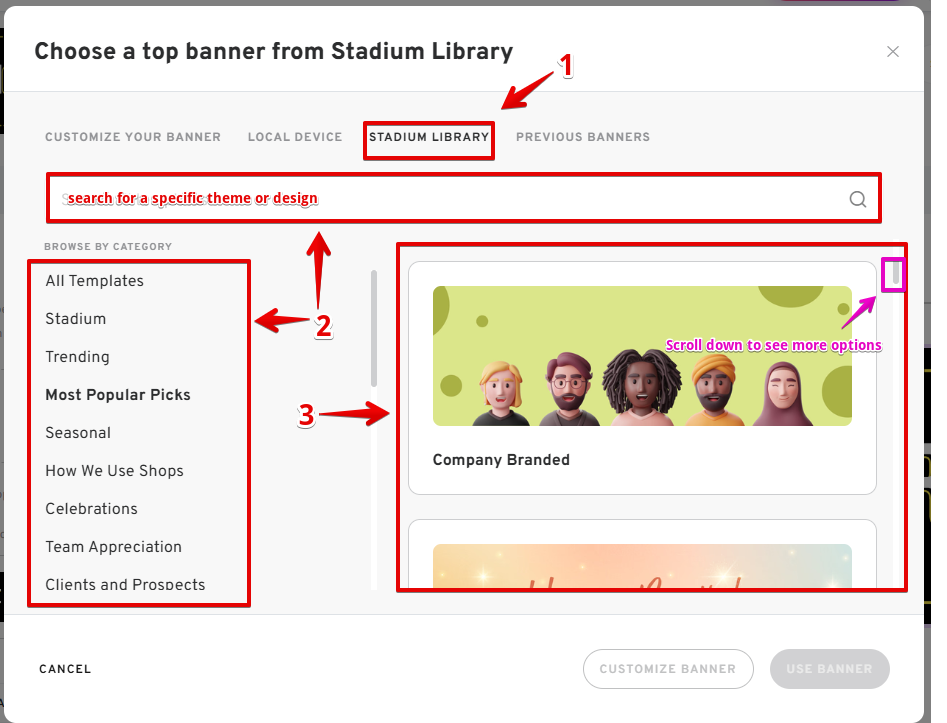Select All Templates category
This screenshot has width=947, height=723.
95,281
